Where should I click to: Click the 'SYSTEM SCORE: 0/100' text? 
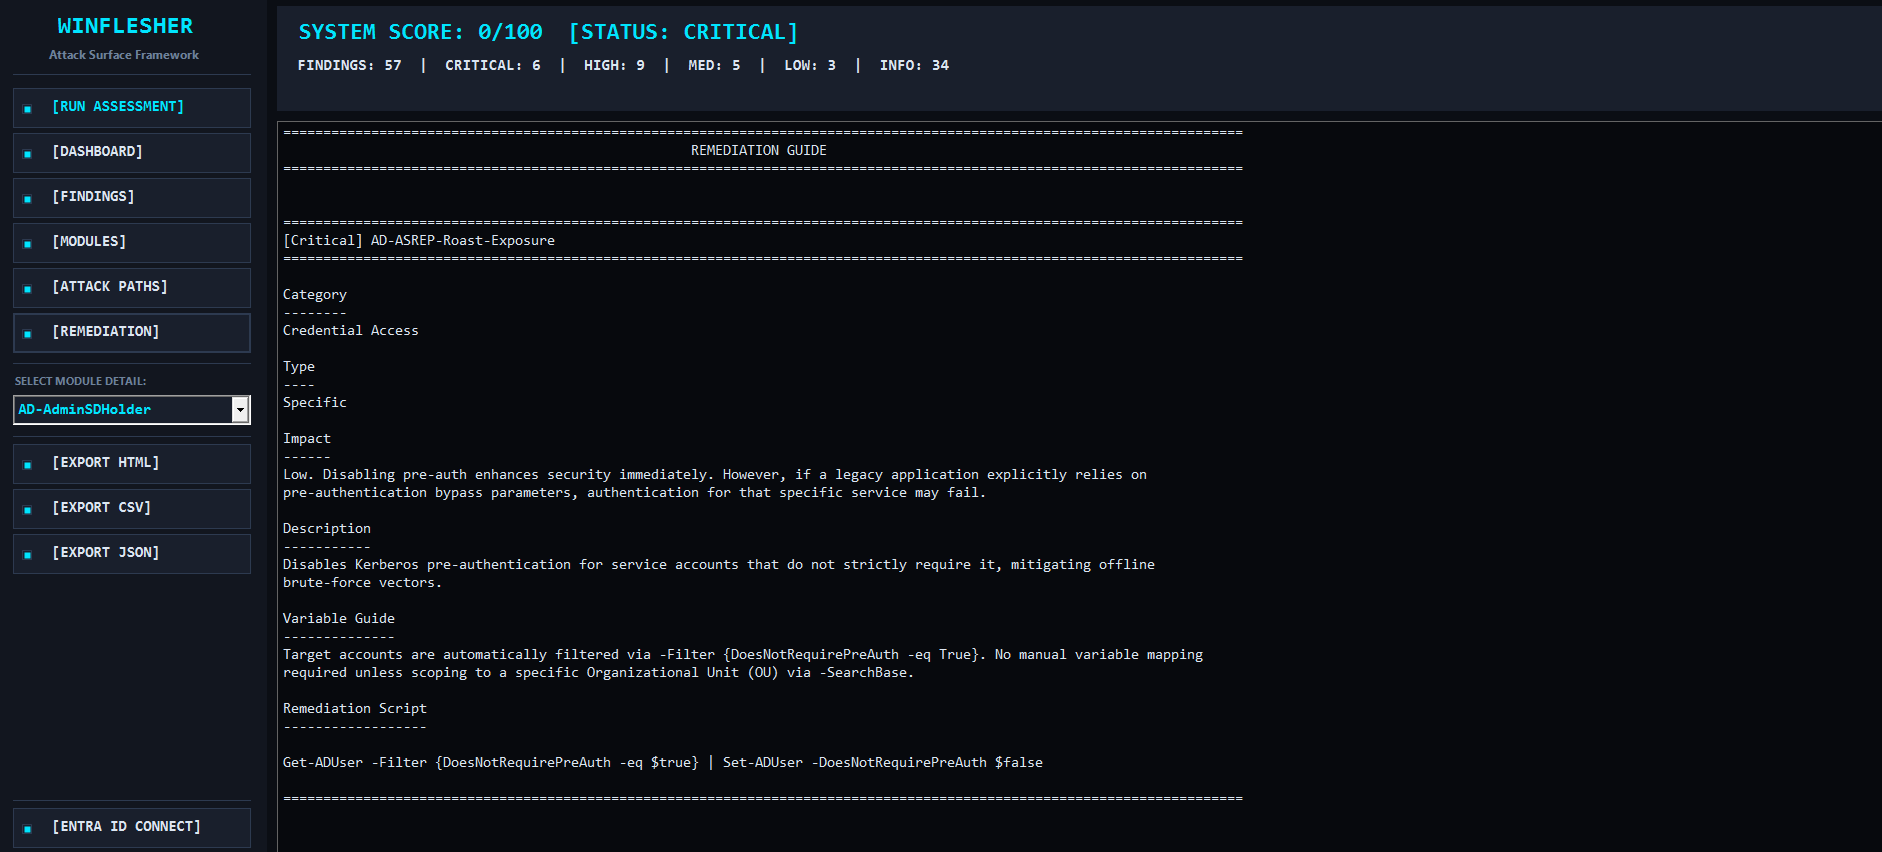420,32
